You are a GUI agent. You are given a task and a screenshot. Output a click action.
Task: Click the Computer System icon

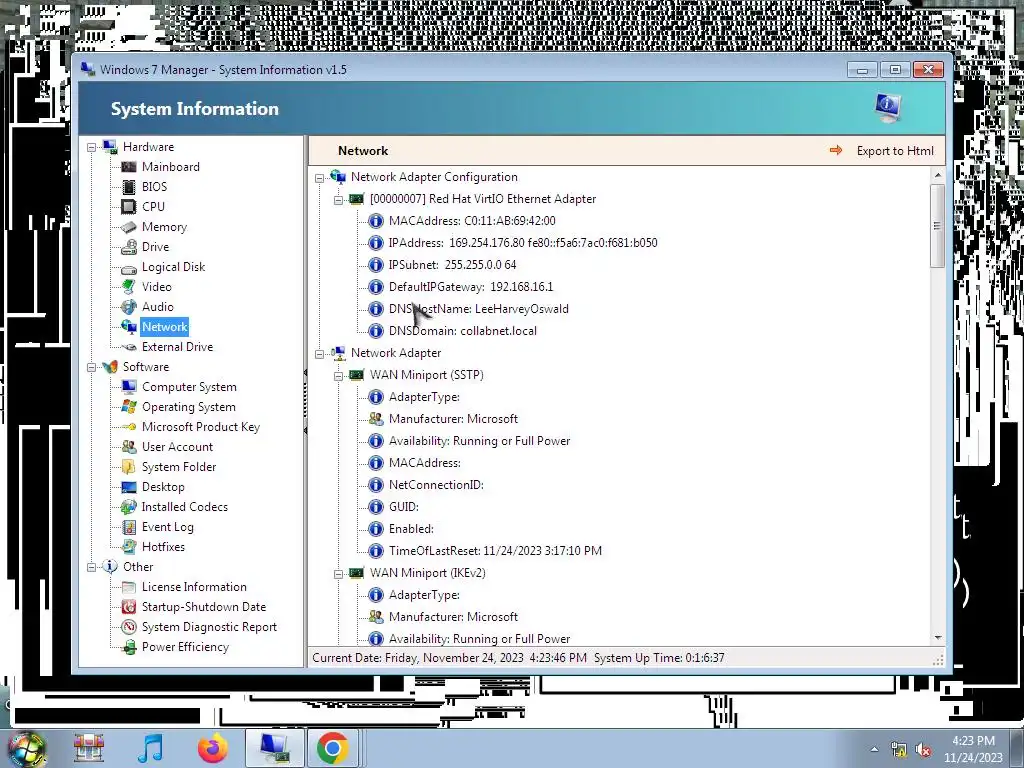[x=129, y=387]
